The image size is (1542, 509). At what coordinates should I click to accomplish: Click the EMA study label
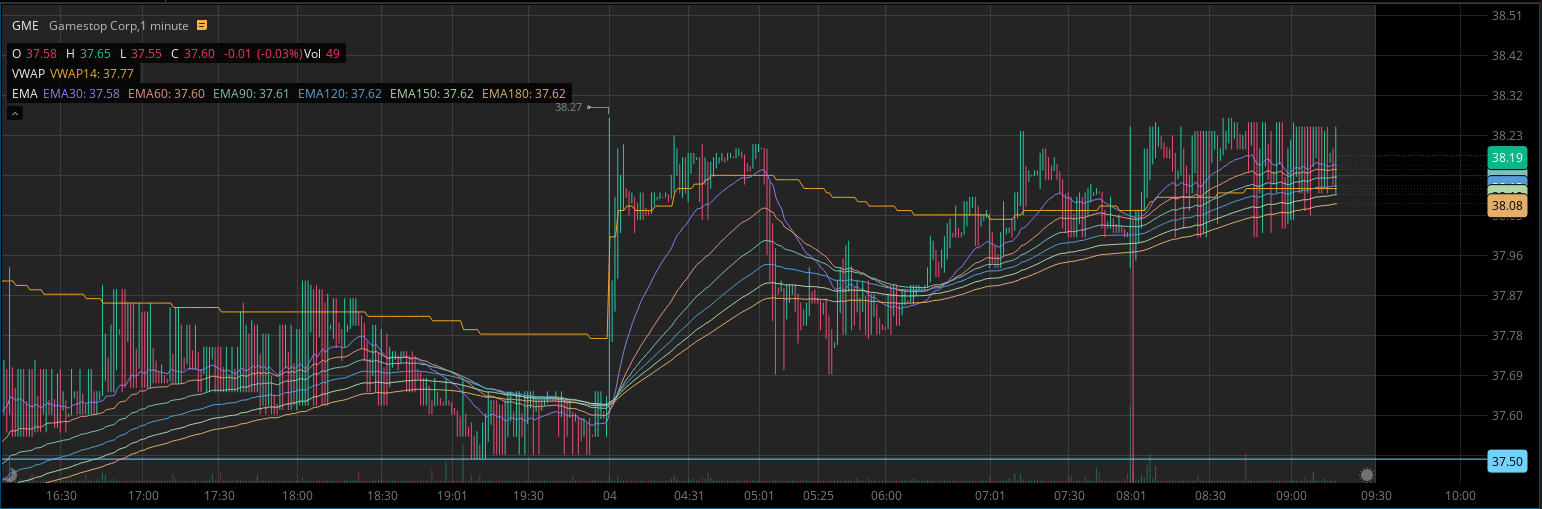pos(24,93)
